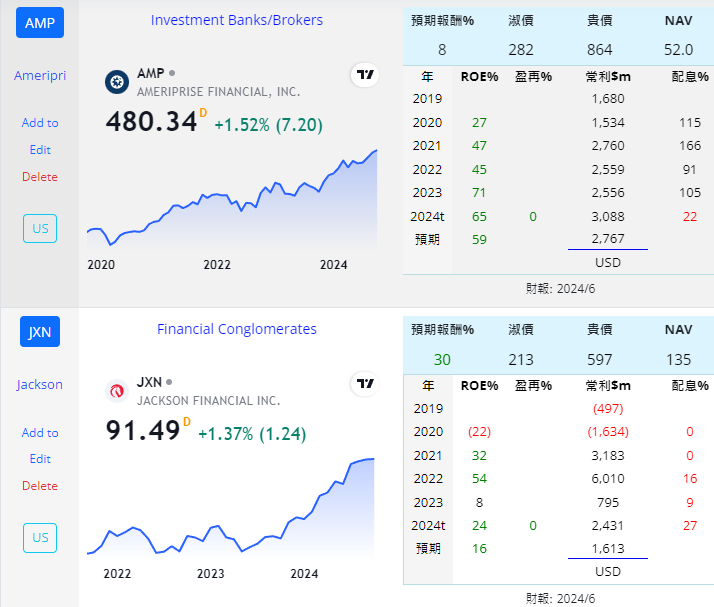Click the JXN change +1.37% (1.24)
This screenshot has width=714, height=607.
[x=252, y=434]
